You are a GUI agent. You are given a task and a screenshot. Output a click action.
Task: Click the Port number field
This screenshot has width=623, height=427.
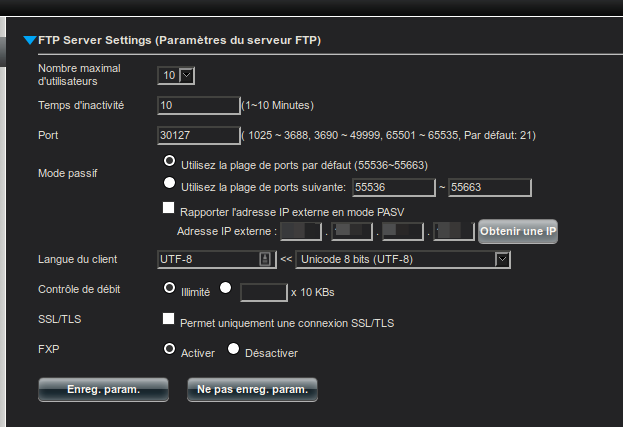tap(197, 135)
